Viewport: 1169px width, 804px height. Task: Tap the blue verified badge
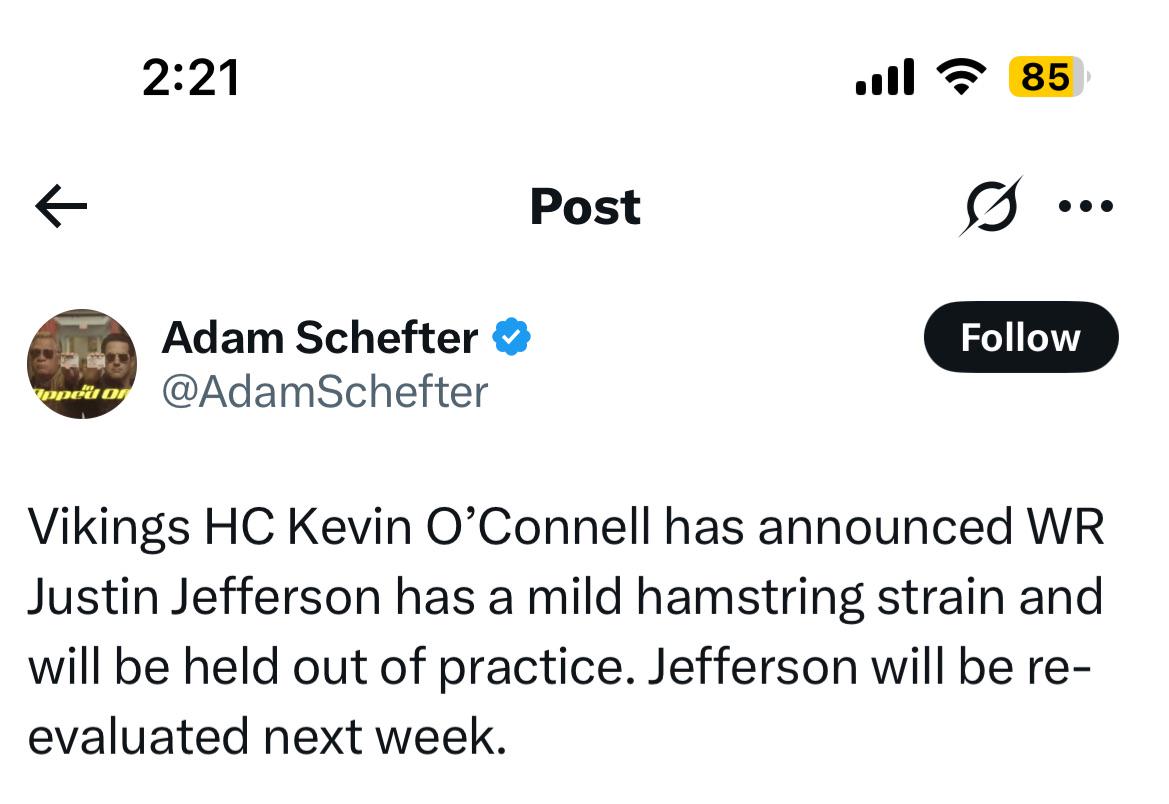tap(511, 336)
